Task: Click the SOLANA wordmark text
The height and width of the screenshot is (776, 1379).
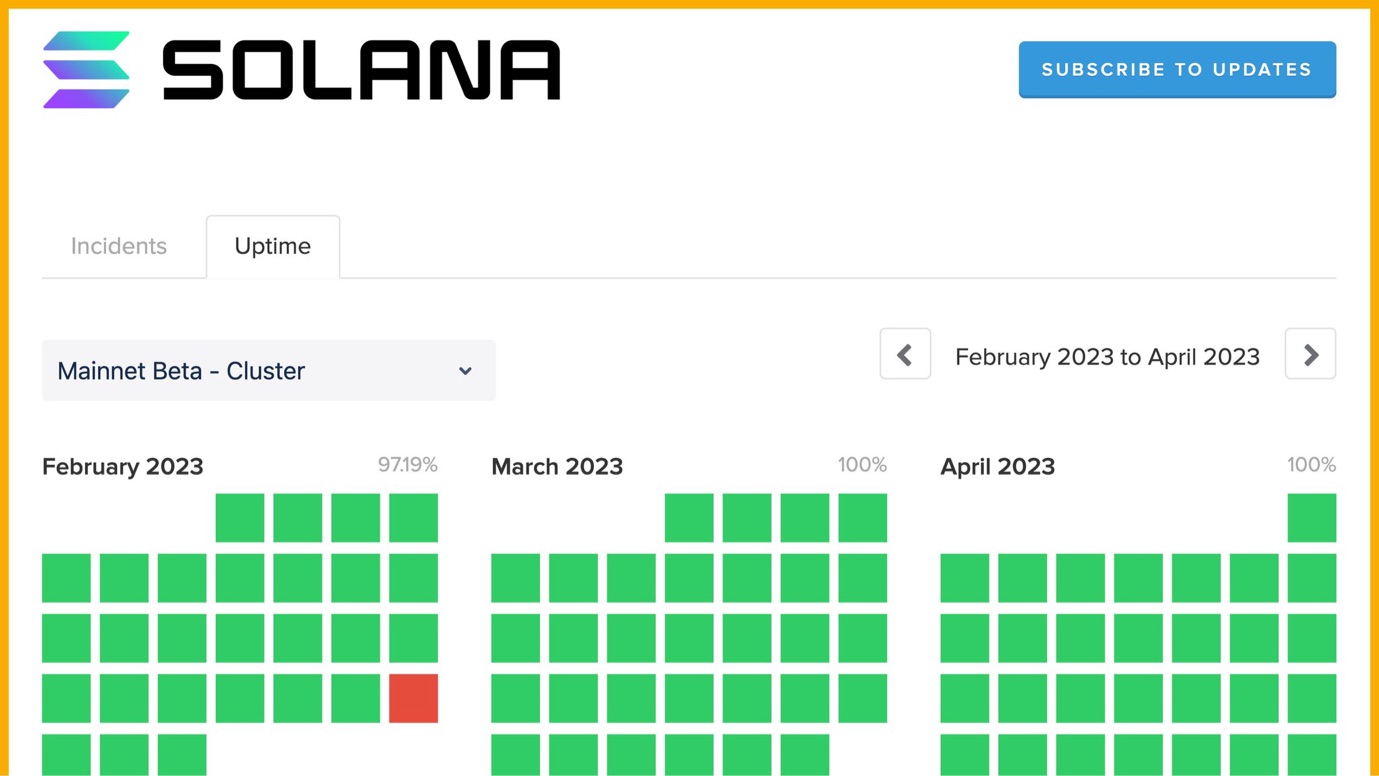Action: [361, 70]
